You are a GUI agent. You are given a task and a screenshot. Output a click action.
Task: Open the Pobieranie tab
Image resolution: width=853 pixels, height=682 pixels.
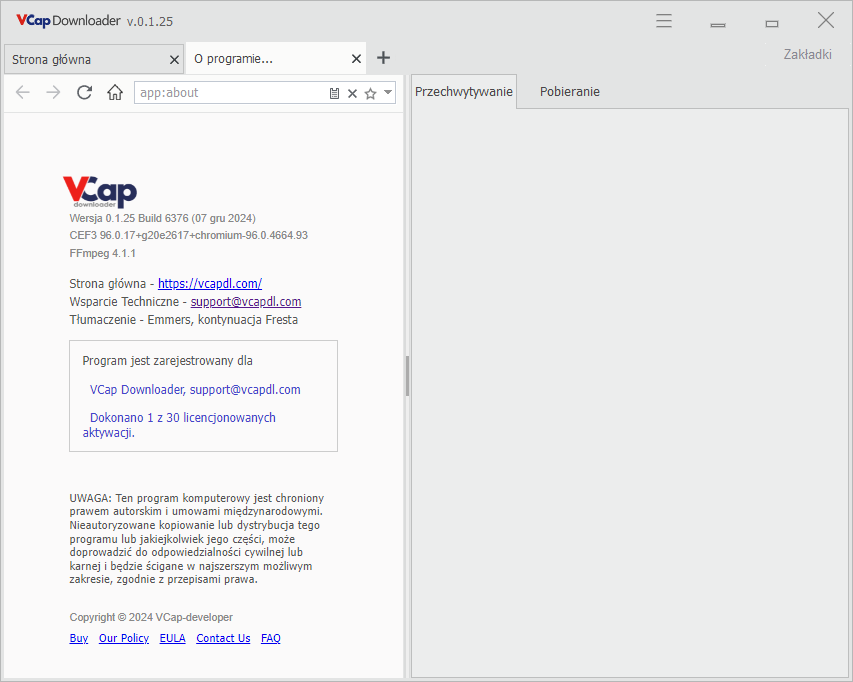click(570, 91)
